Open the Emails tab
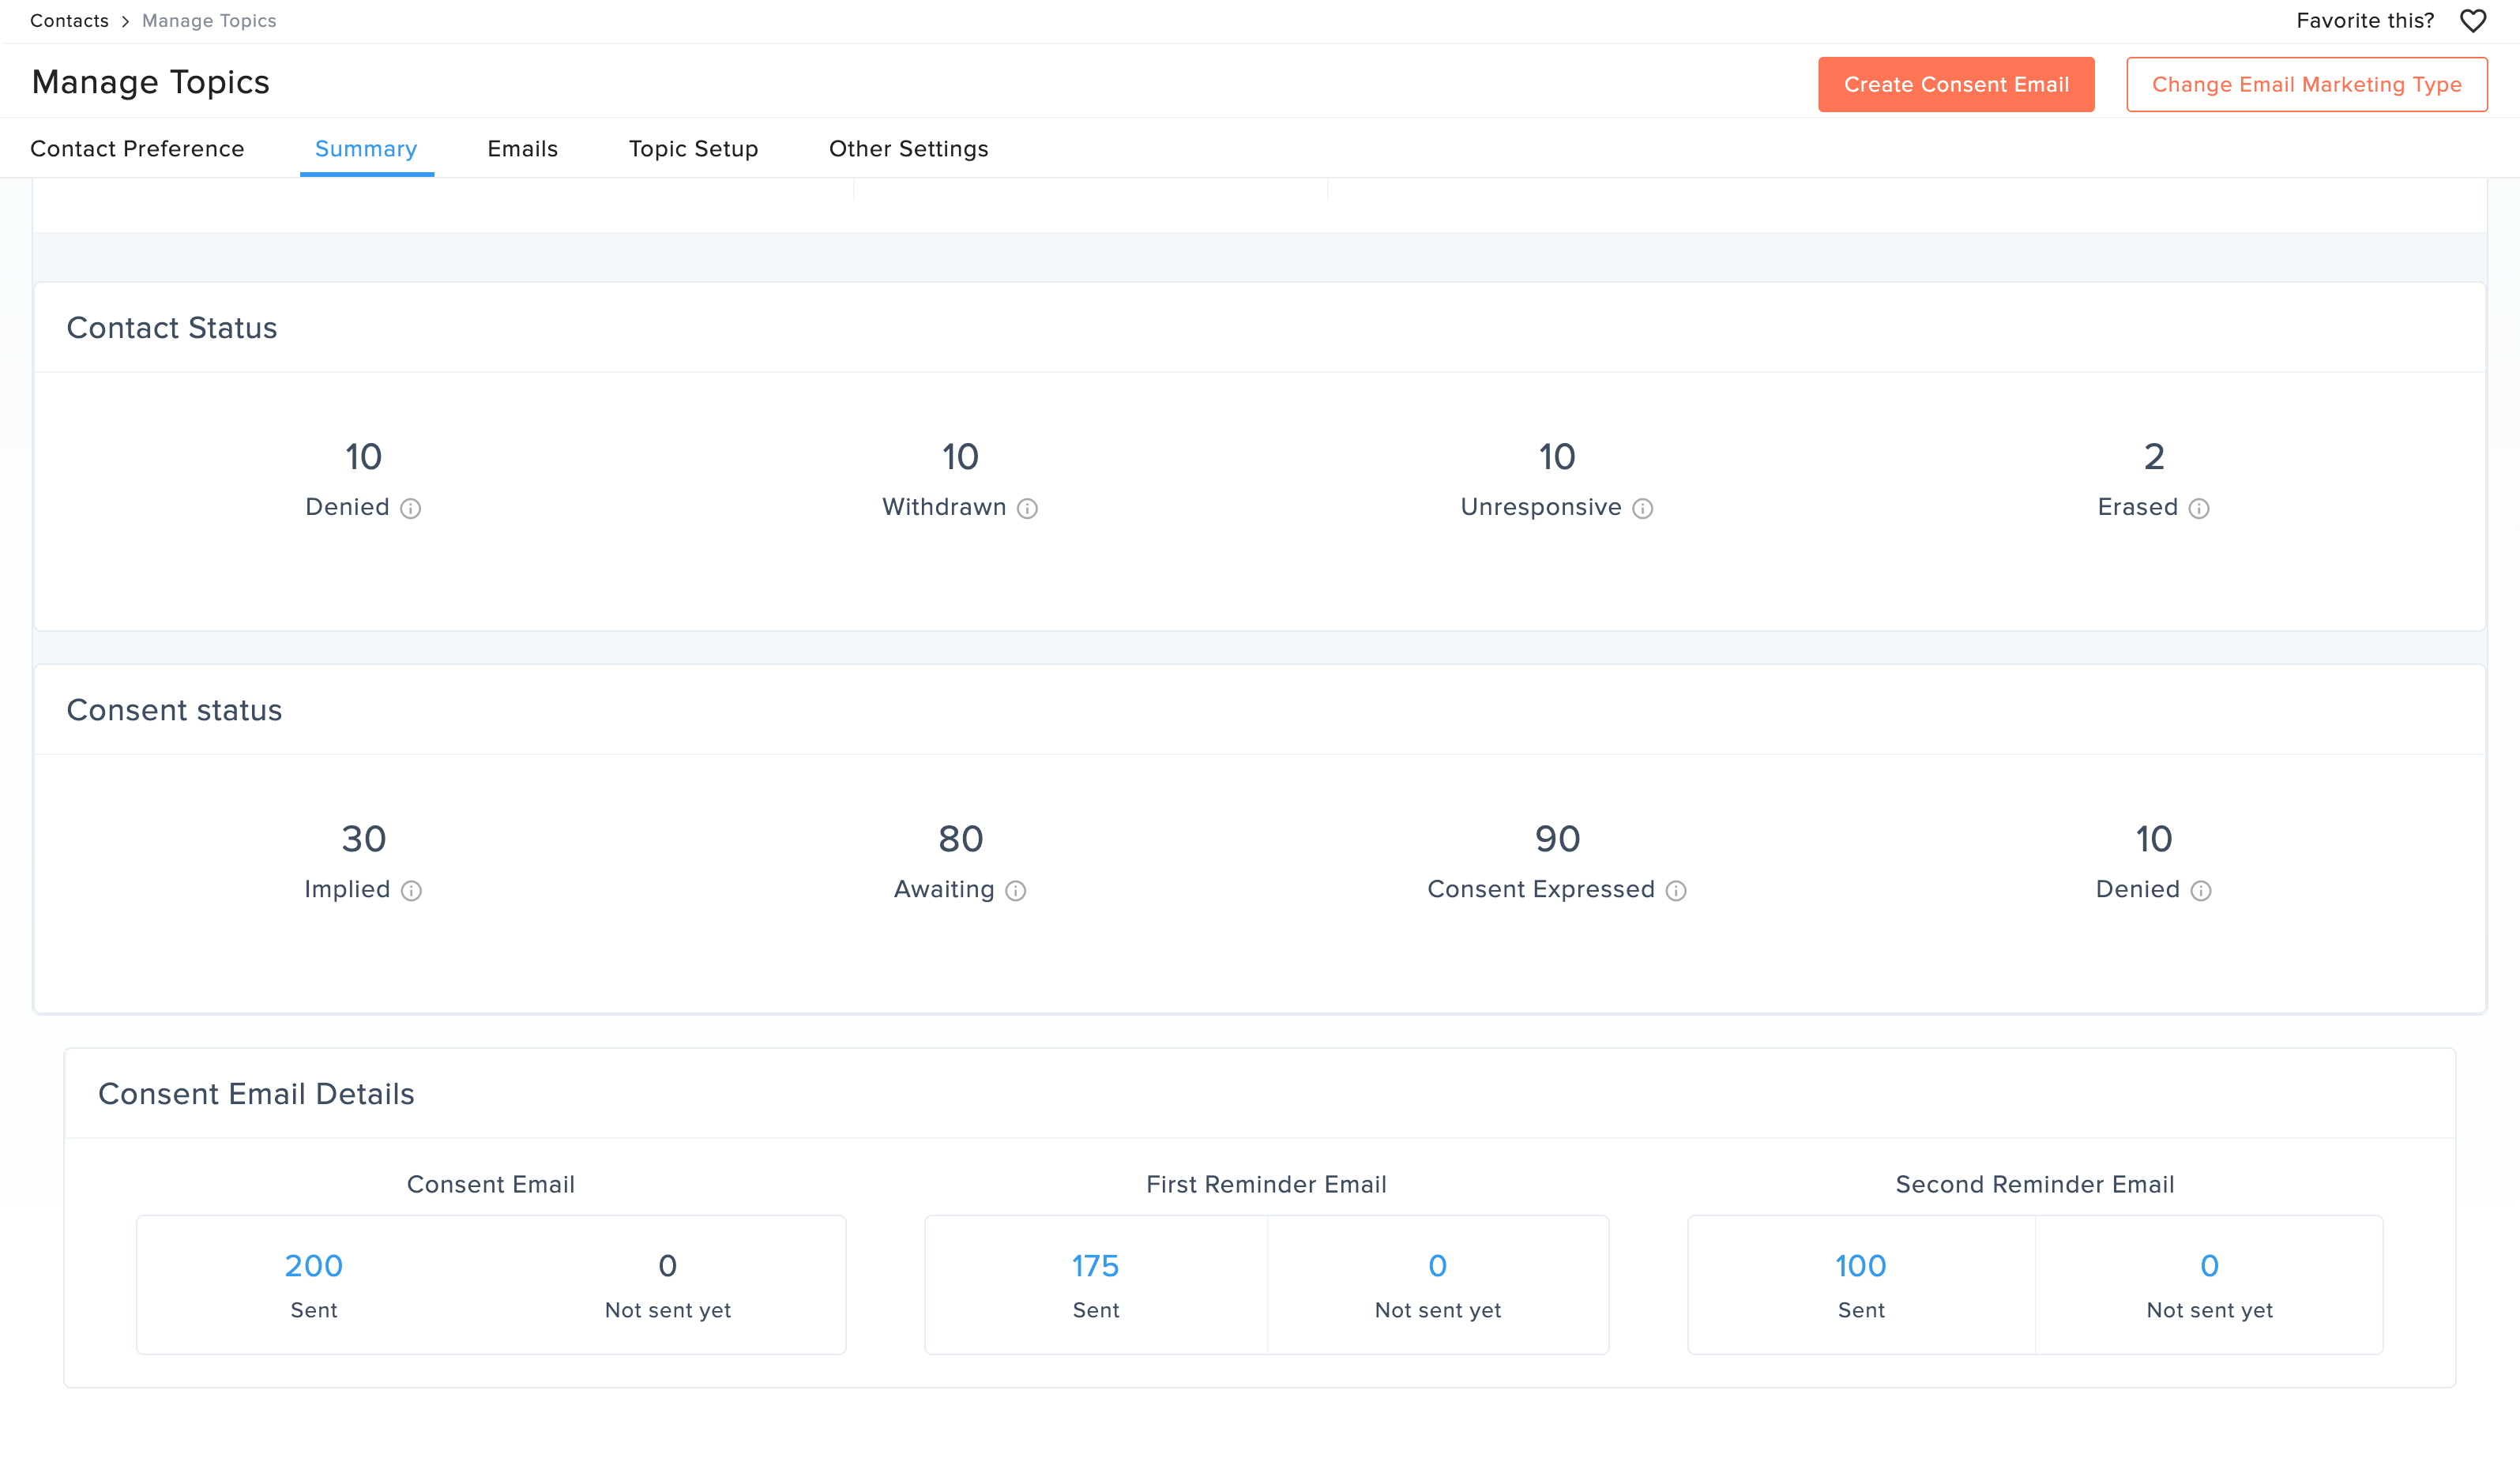2520x1469 pixels. pyautogui.click(x=522, y=149)
